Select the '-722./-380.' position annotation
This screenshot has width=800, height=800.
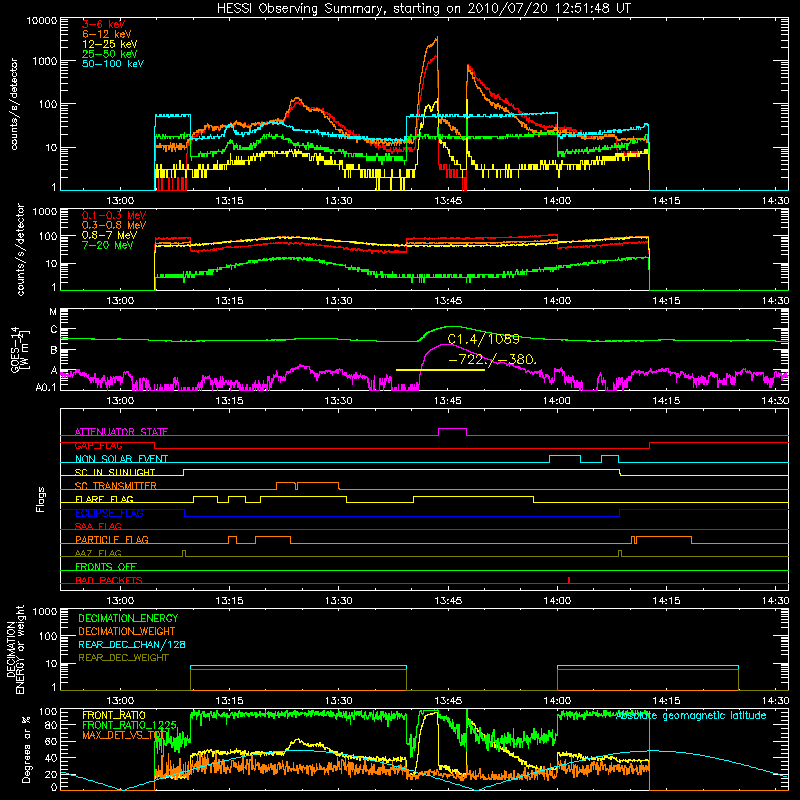pos(492,360)
